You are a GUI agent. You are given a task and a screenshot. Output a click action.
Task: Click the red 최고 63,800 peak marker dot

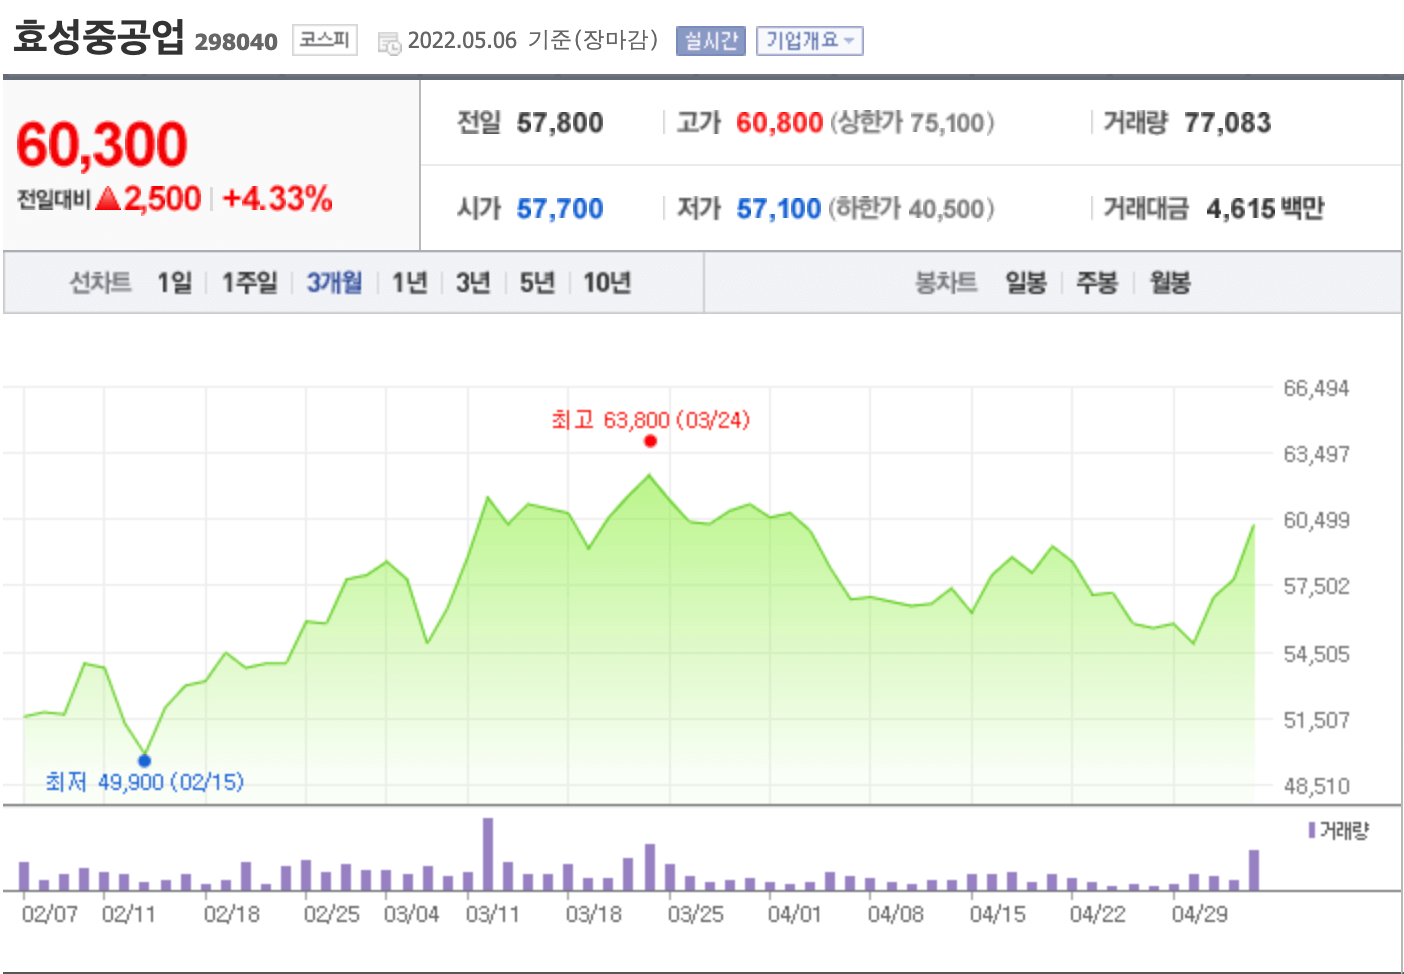(x=650, y=441)
